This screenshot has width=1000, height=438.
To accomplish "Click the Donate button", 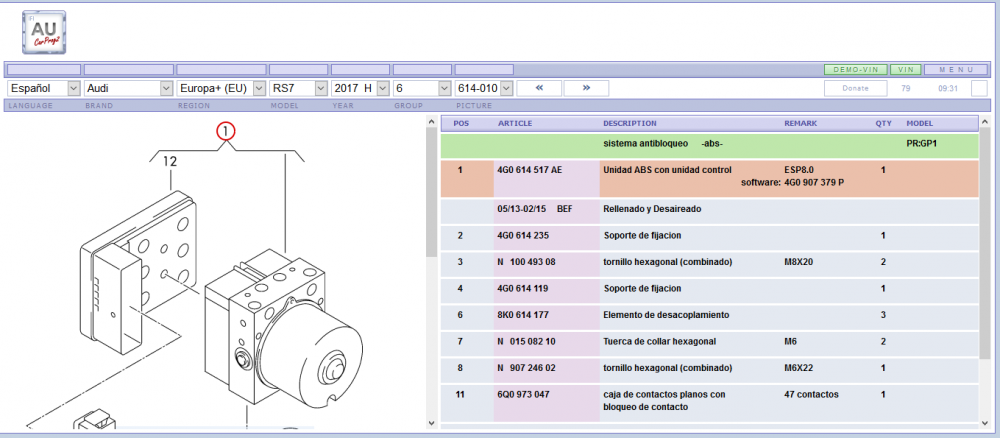I will coord(855,88).
